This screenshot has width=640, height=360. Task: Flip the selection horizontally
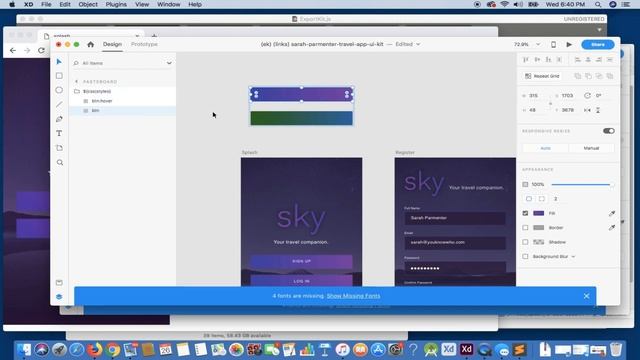pyautogui.click(x=587, y=110)
